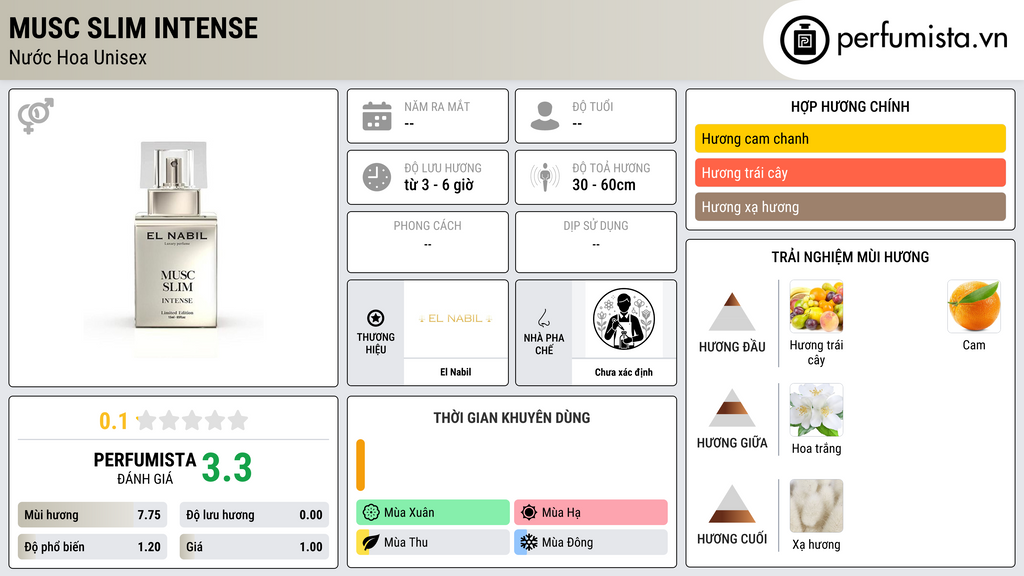The width and height of the screenshot is (1024, 576).
Task: Click the star rating icons beside 0.1
Action: pos(192,420)
